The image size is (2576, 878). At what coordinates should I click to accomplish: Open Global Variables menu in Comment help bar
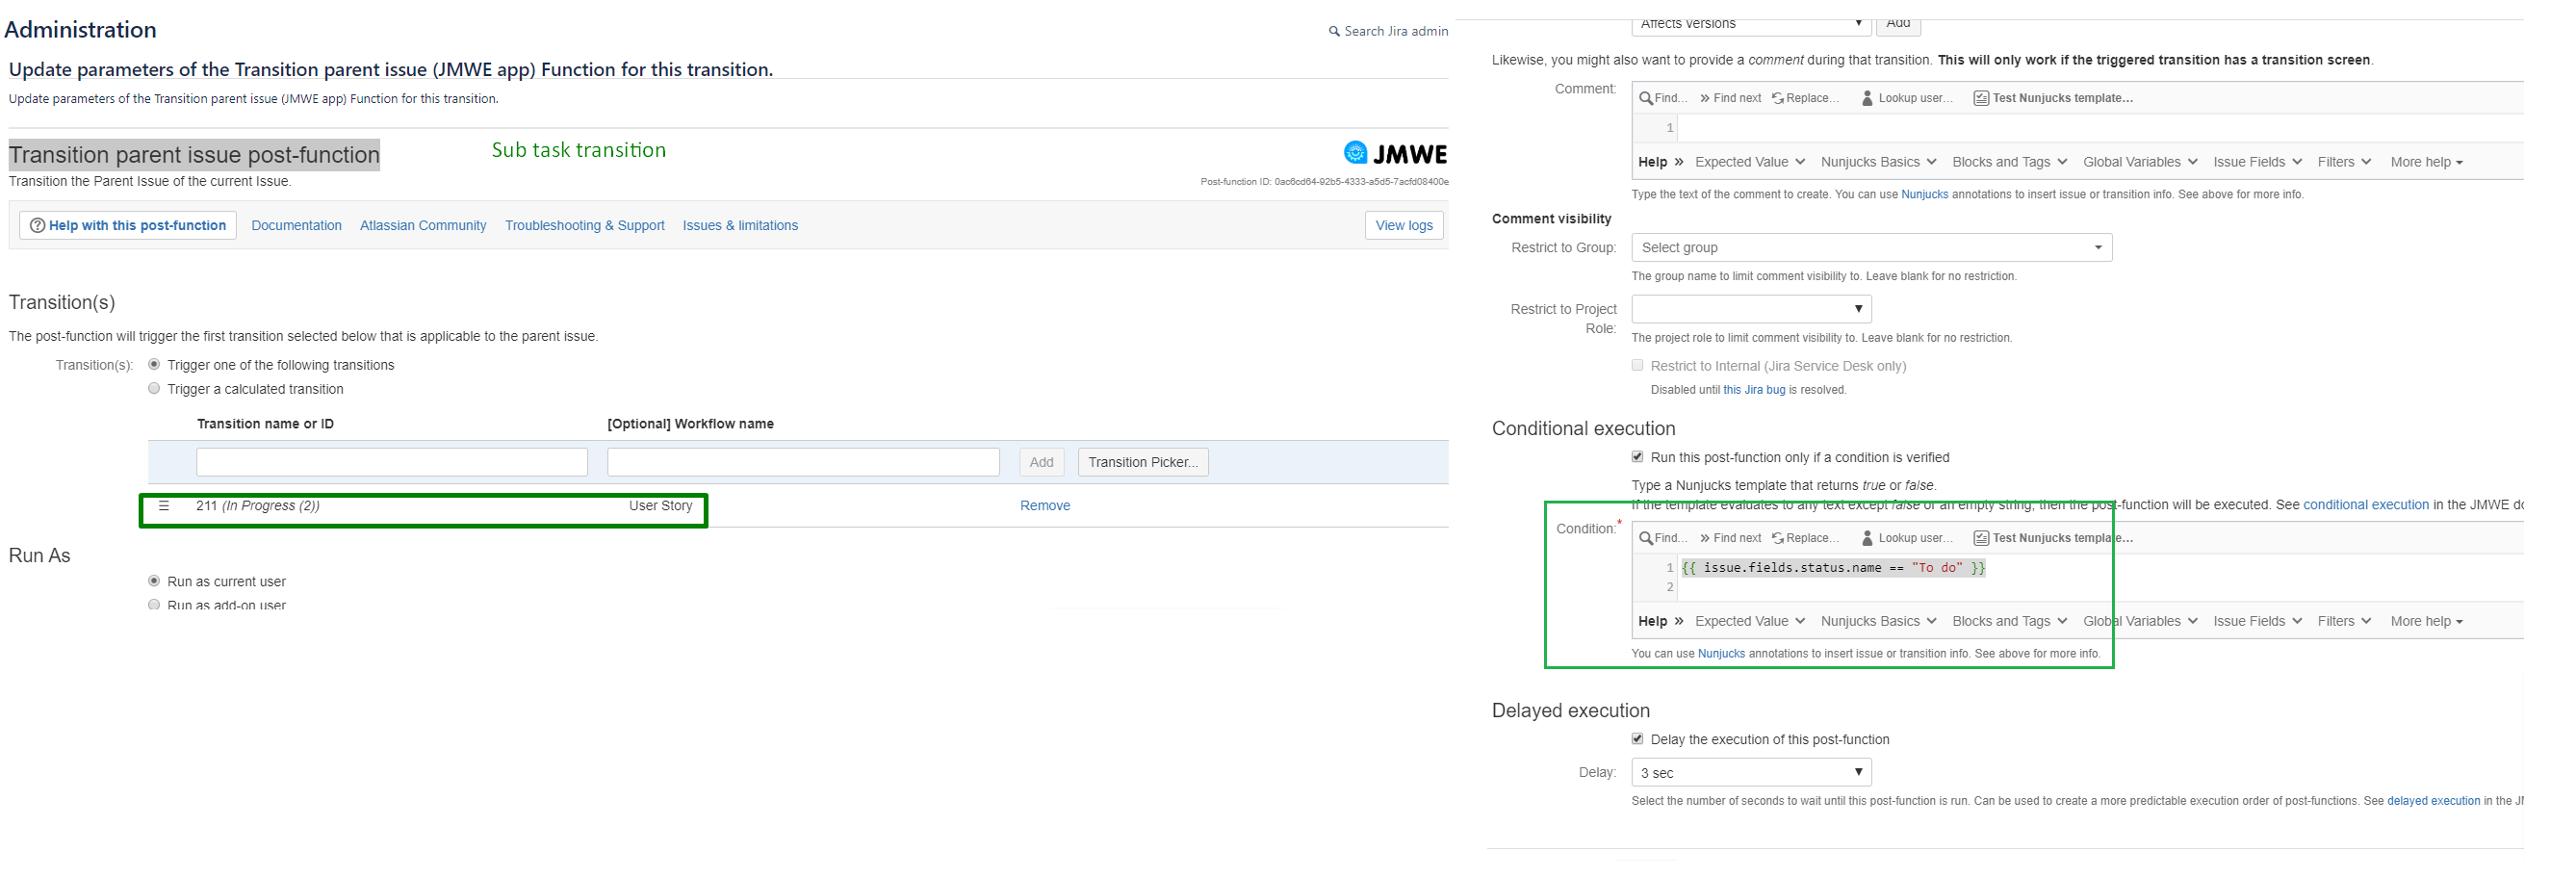[x=2140, y=162]
